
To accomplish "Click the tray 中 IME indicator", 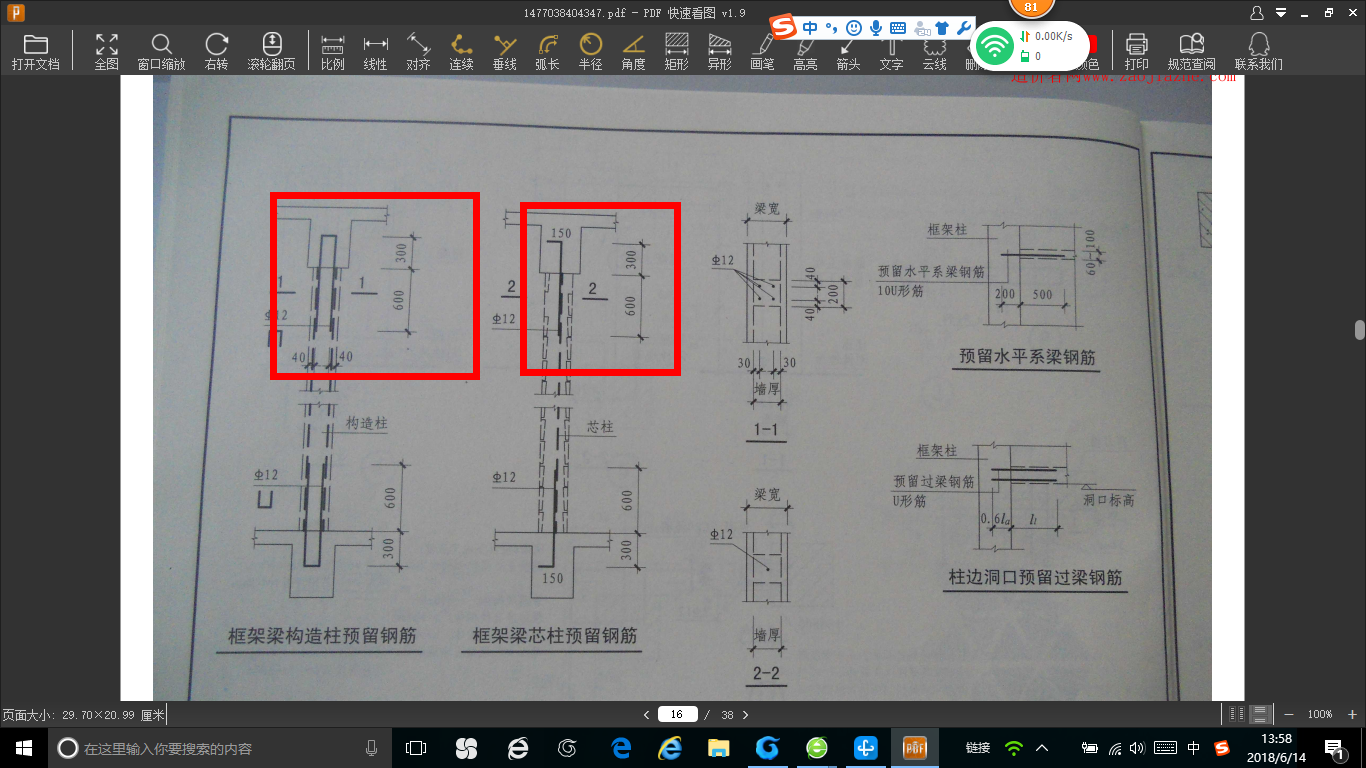I will coord(1194,748).
